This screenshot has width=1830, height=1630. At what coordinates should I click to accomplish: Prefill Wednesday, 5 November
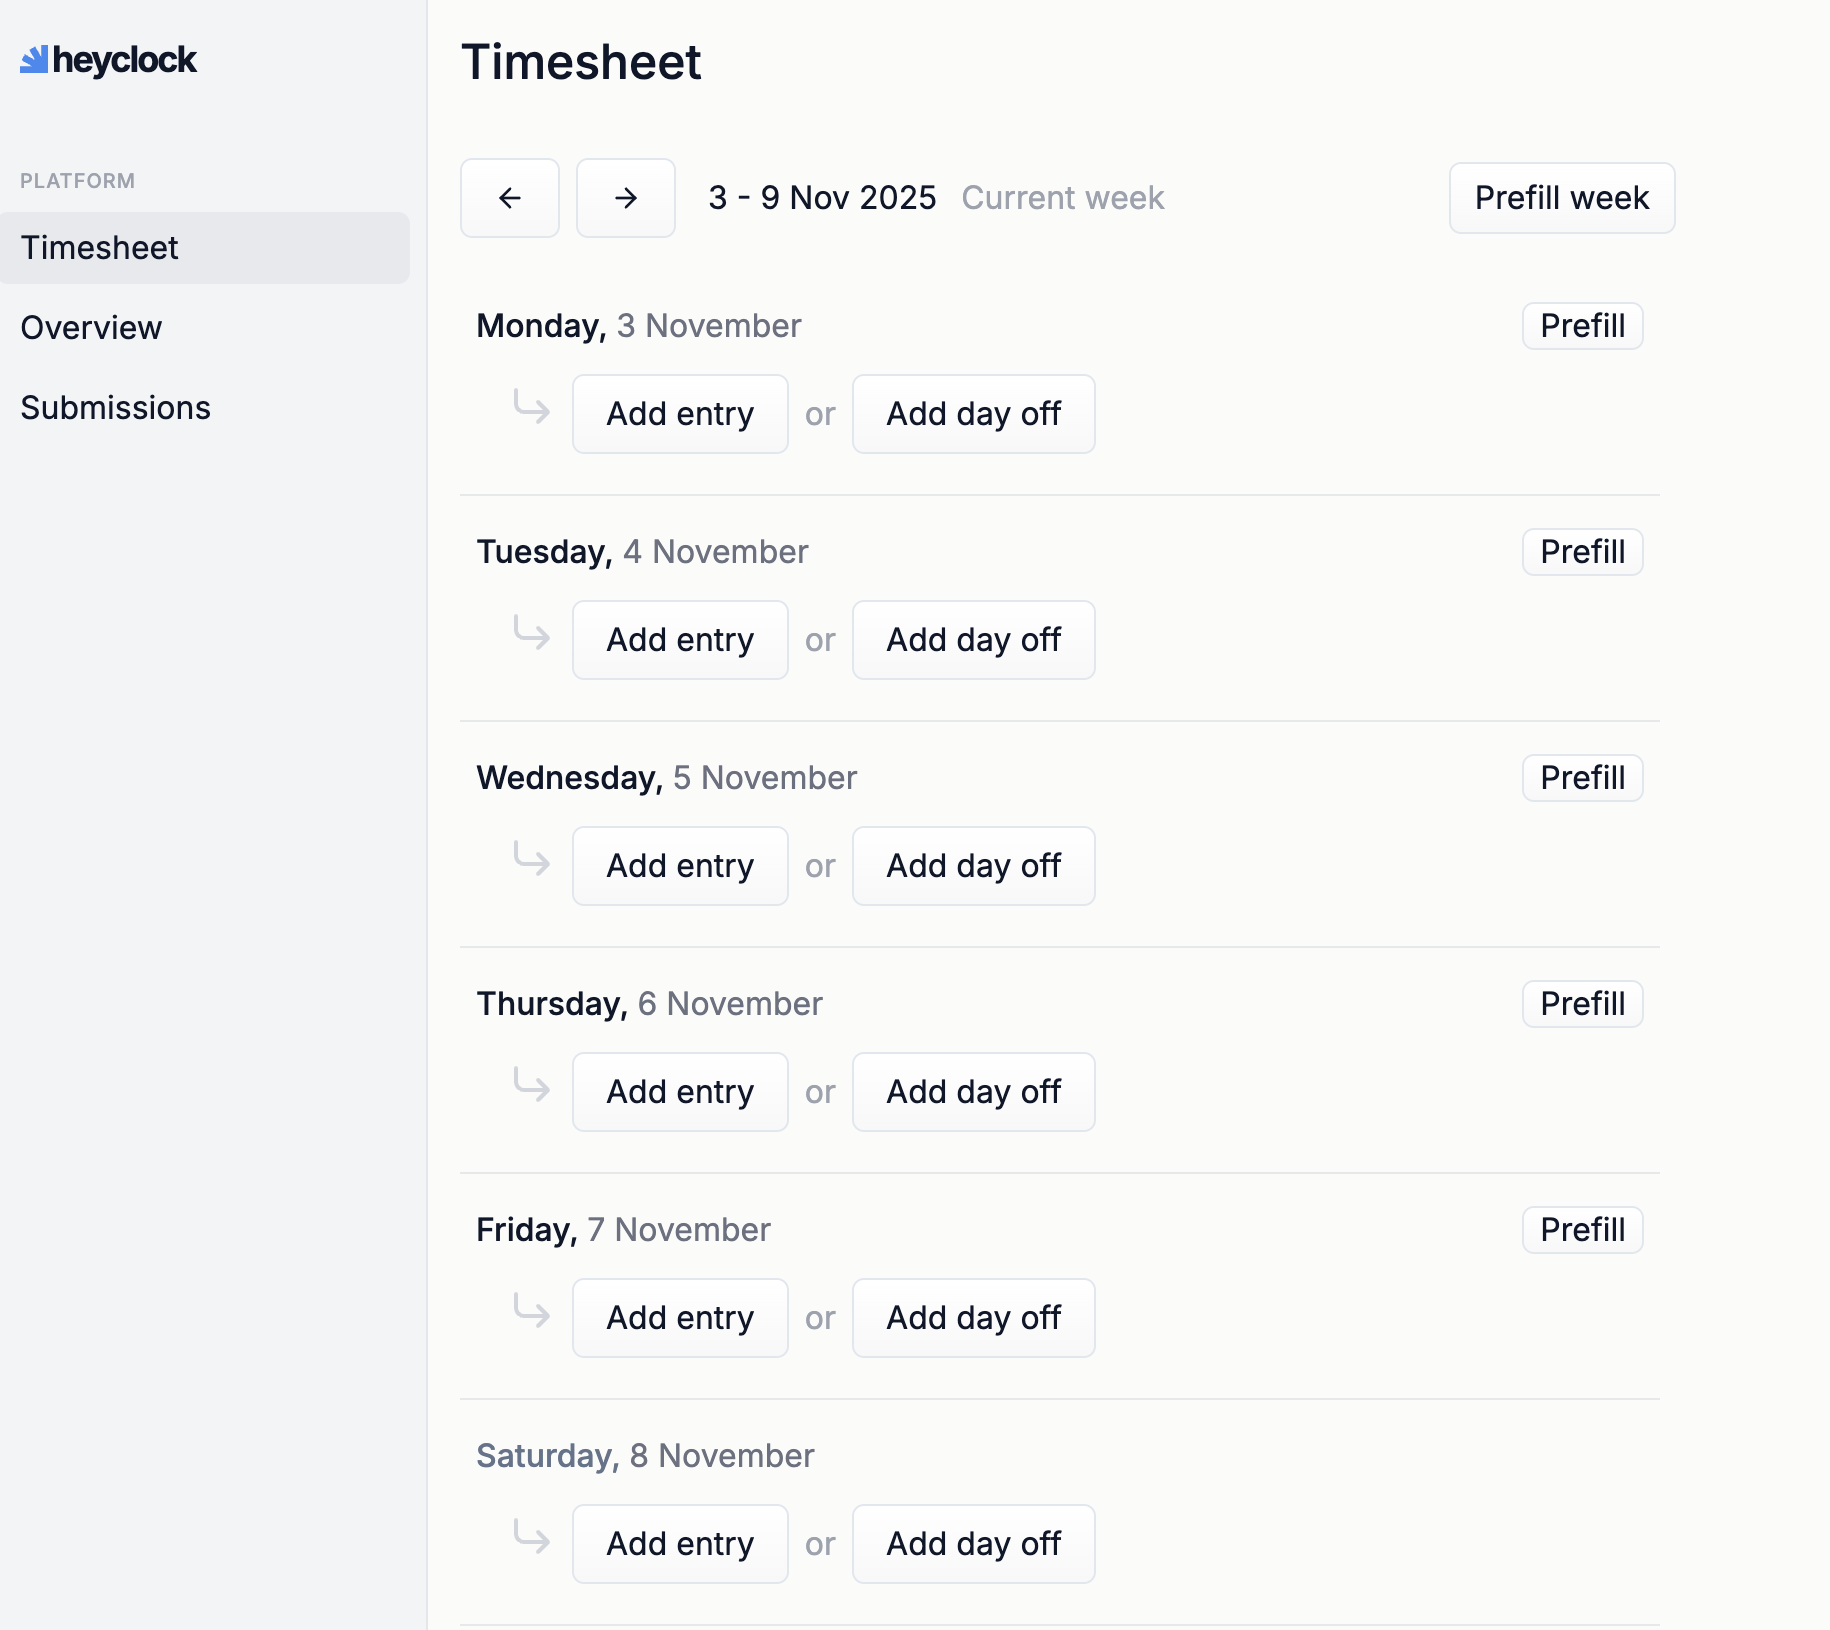coord(1582,778)
